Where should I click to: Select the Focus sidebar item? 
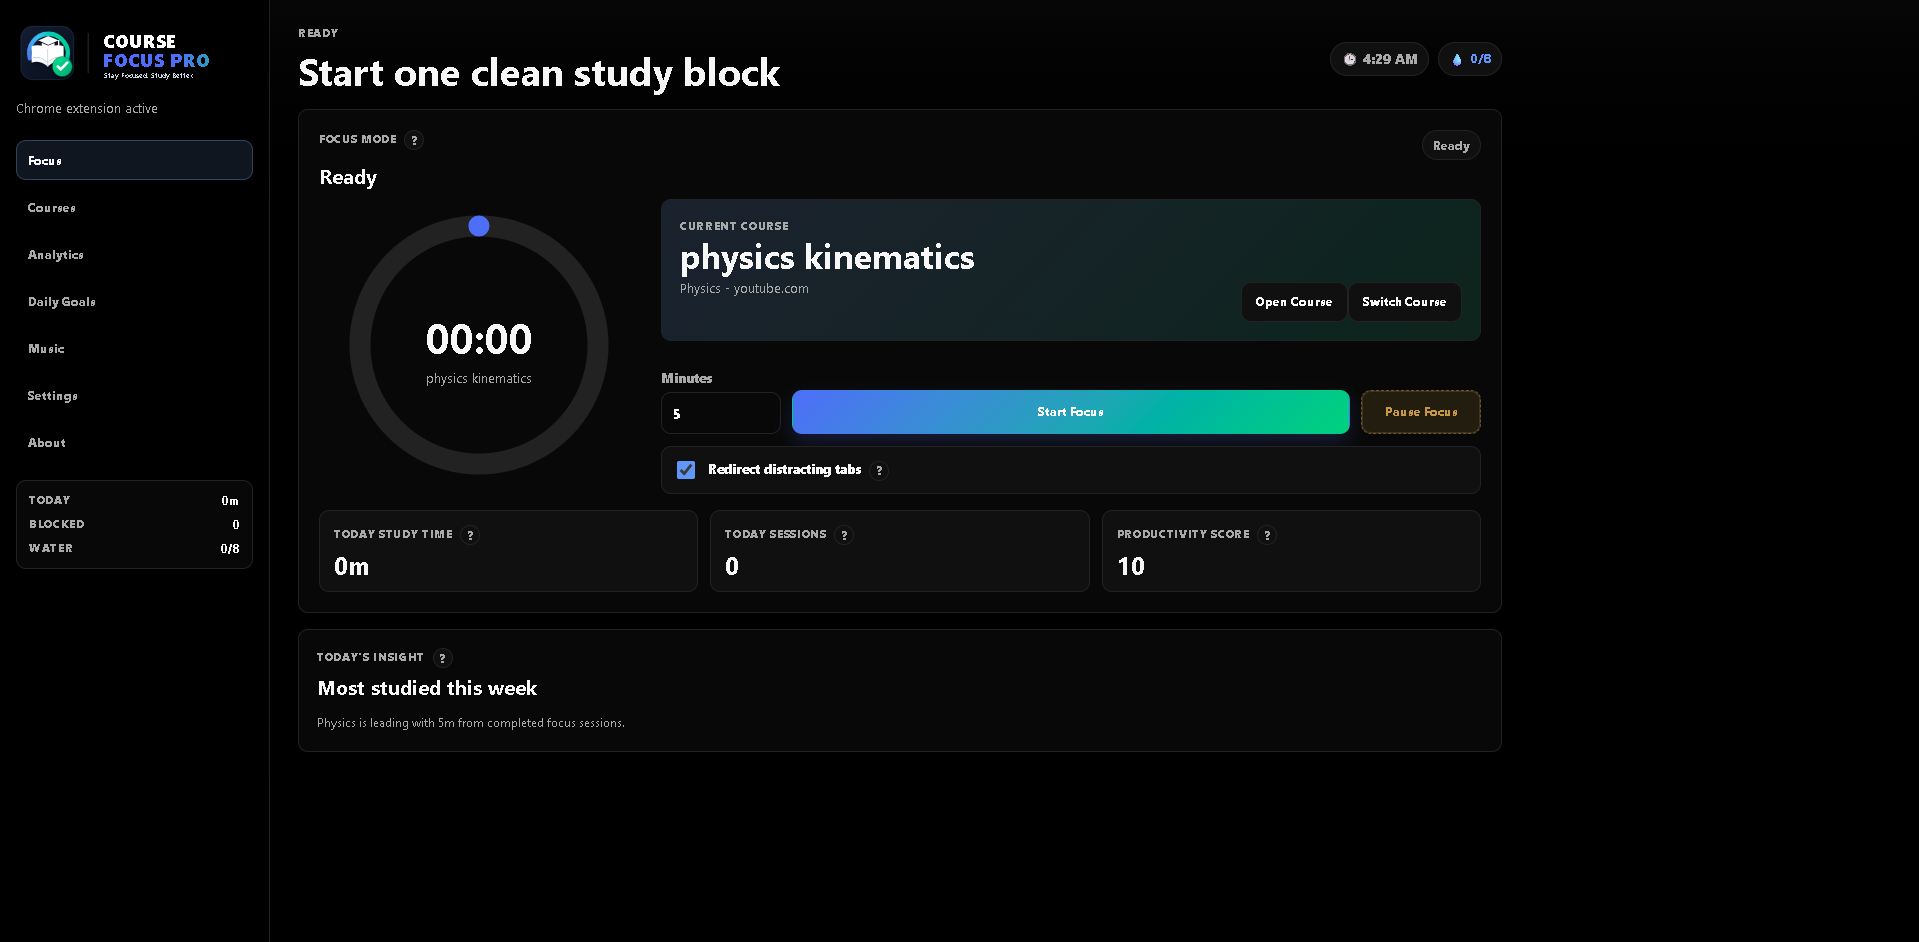point(134,160)
